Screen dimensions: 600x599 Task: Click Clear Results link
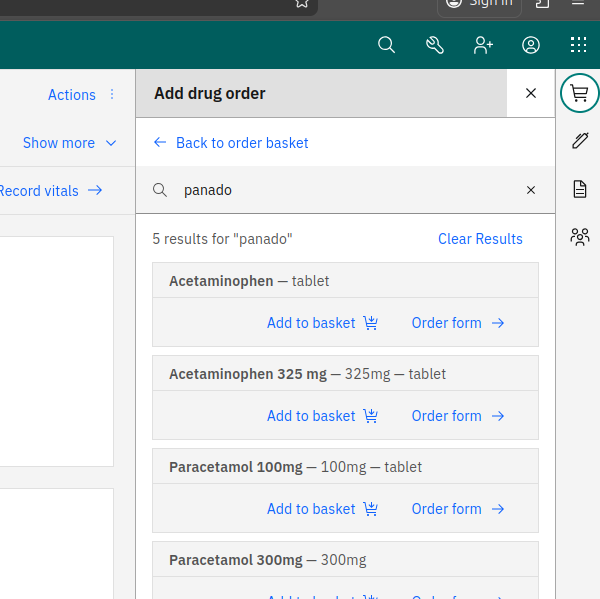pos(480,239)
